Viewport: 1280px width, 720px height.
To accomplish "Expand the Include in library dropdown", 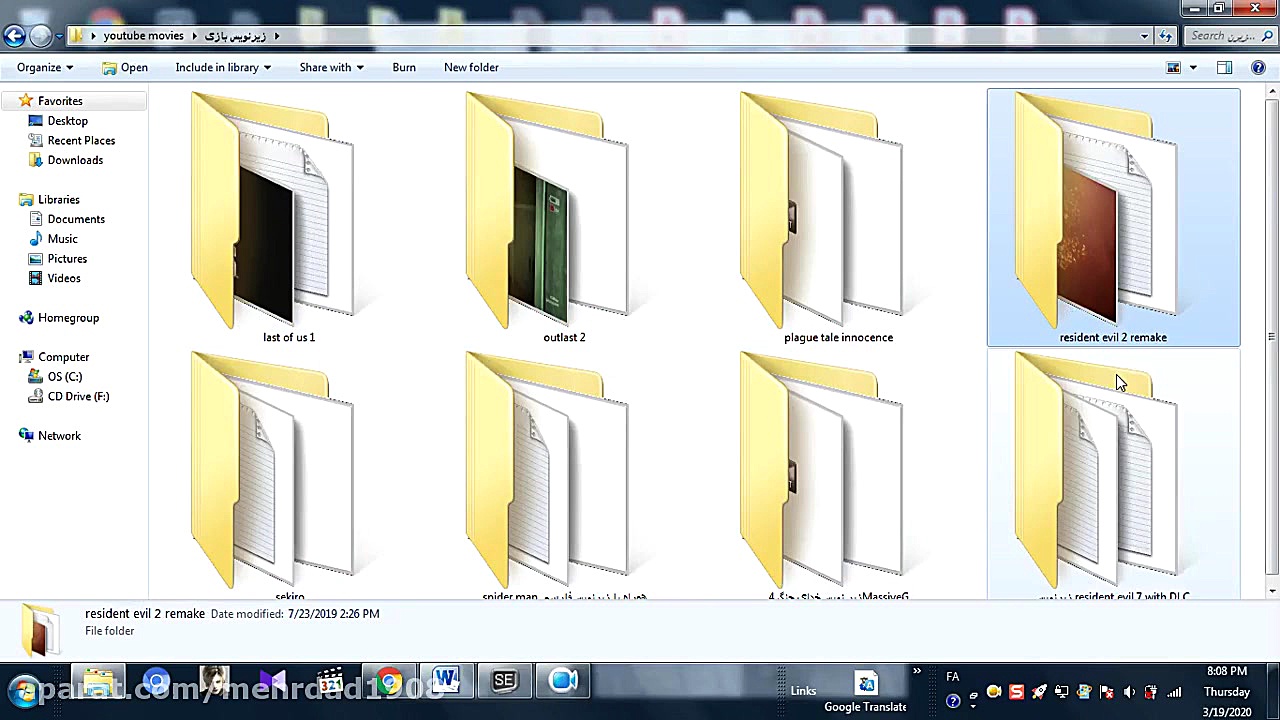I will tap(223, 67).
